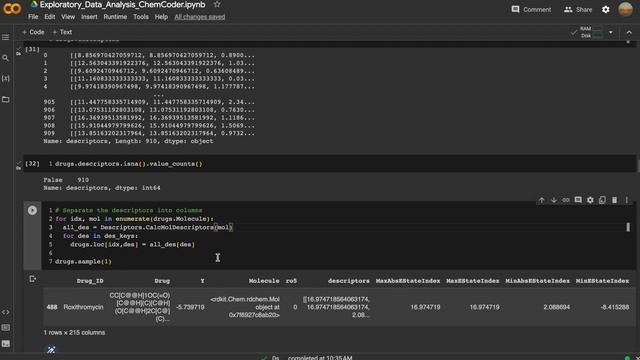The width and height of the screenshot is (640, 360).
Task: Open the File menu
Action: coord(33,17)
